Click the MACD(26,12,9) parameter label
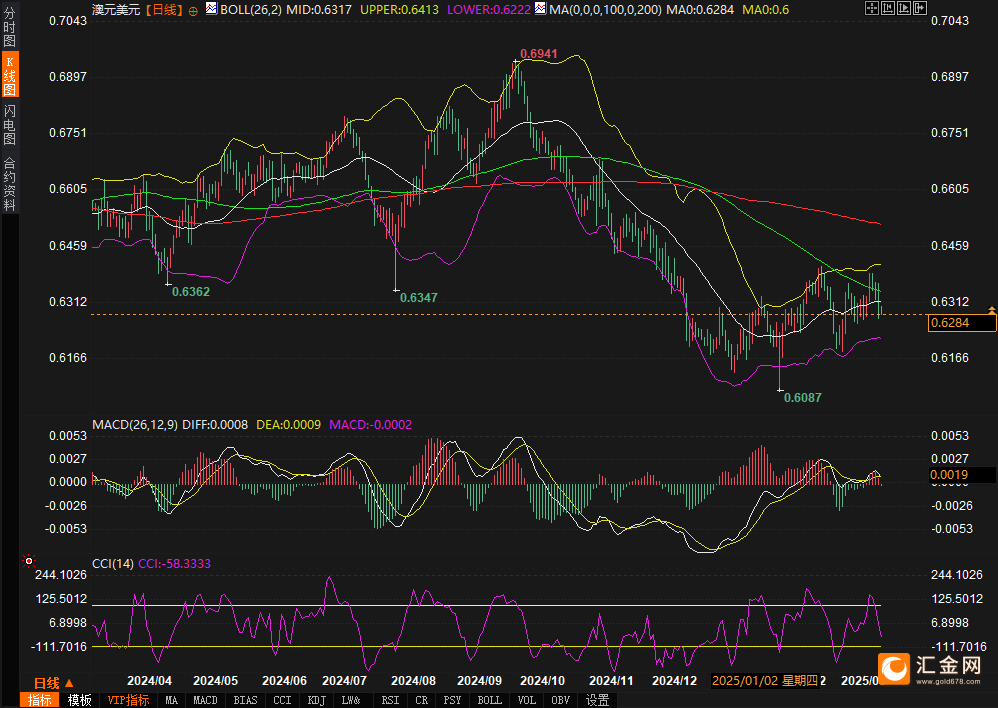 coord(135,425)
